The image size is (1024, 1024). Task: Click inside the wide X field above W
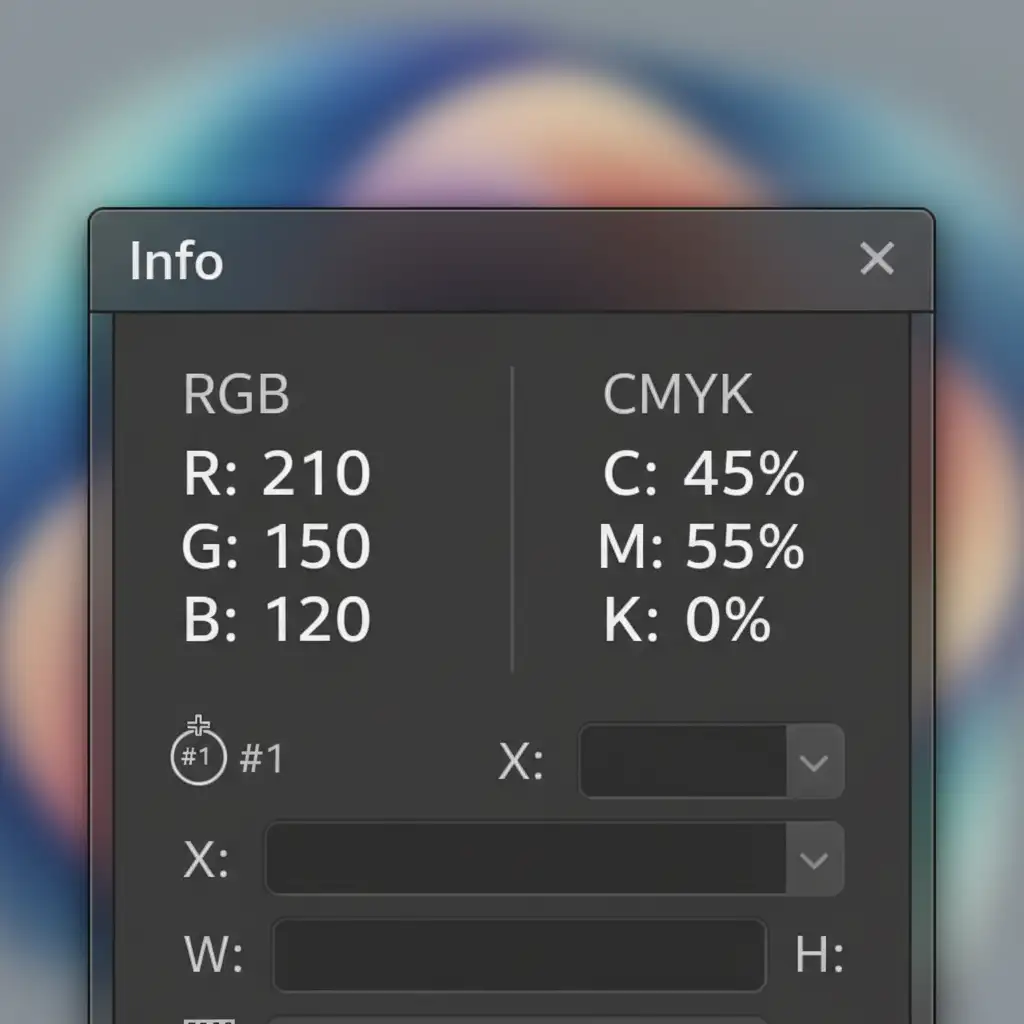point(526,860)
